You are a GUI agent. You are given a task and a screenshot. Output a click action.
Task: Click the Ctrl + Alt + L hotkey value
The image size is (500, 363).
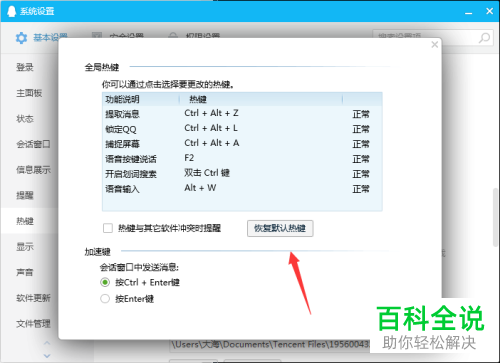tap(211, 128)
